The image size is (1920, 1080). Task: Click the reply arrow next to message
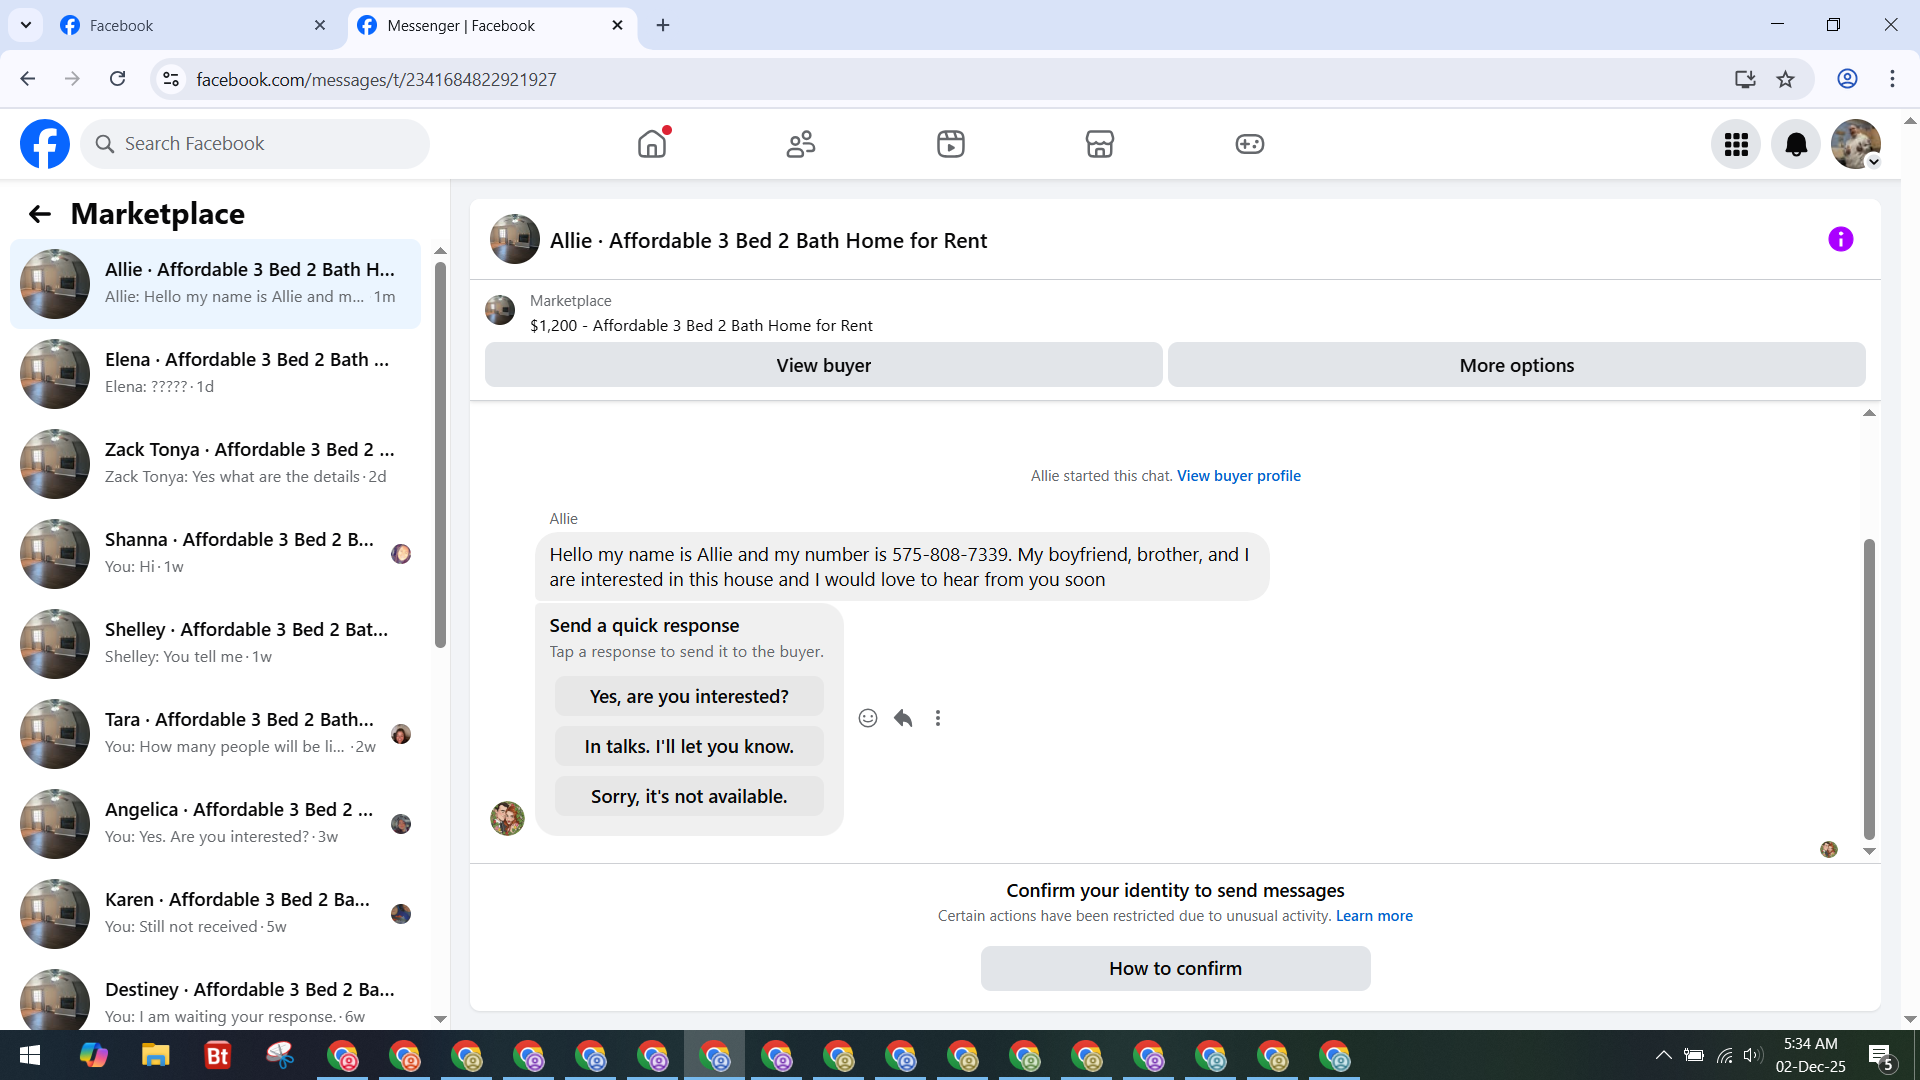pos(903,718)
